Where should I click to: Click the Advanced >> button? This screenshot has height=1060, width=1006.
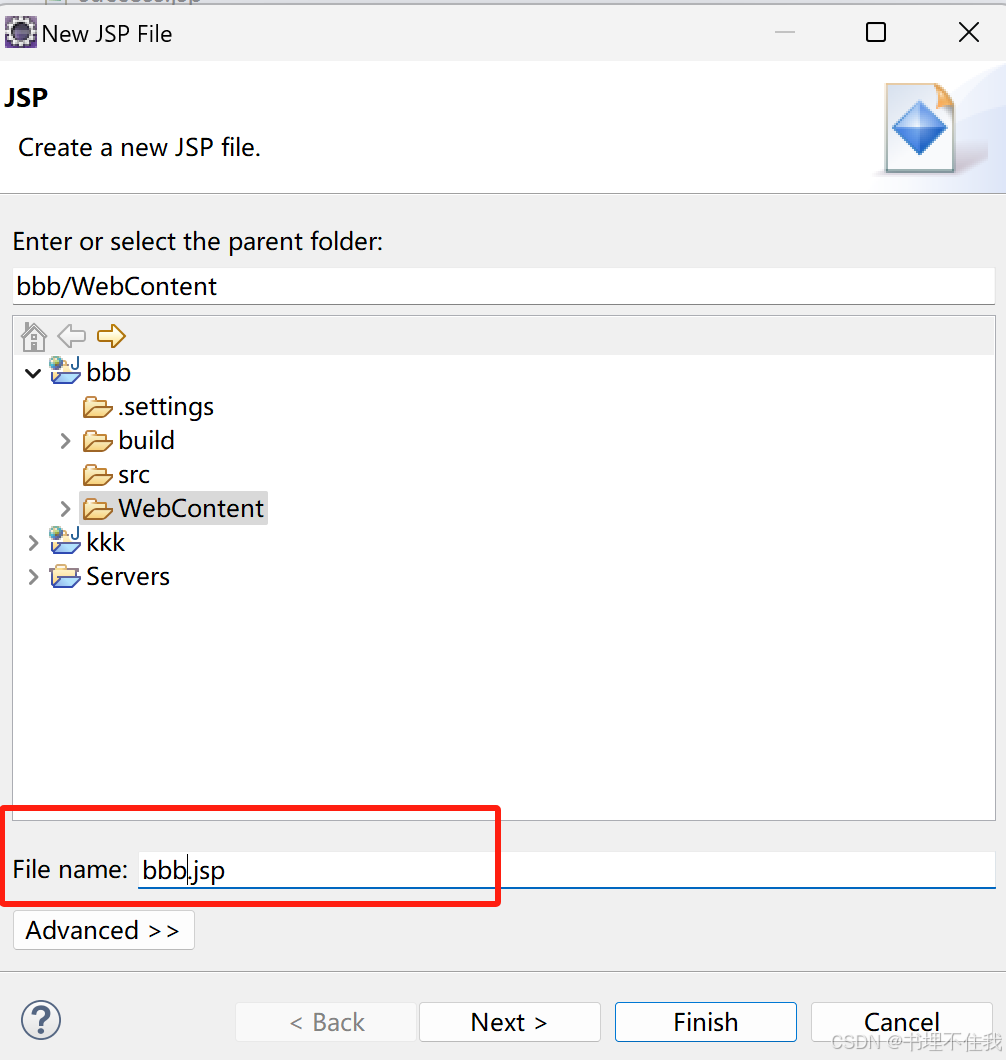[x=103, y=930]
